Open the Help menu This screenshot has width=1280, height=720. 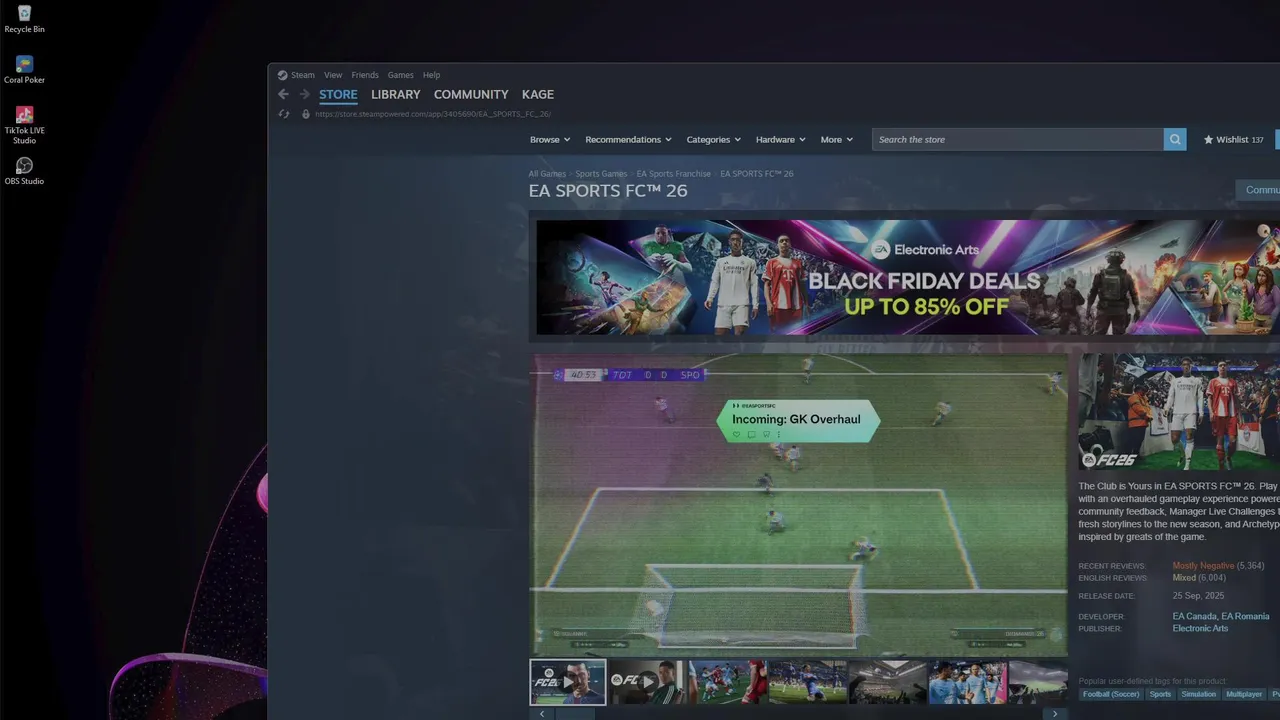tap(431, 75)
